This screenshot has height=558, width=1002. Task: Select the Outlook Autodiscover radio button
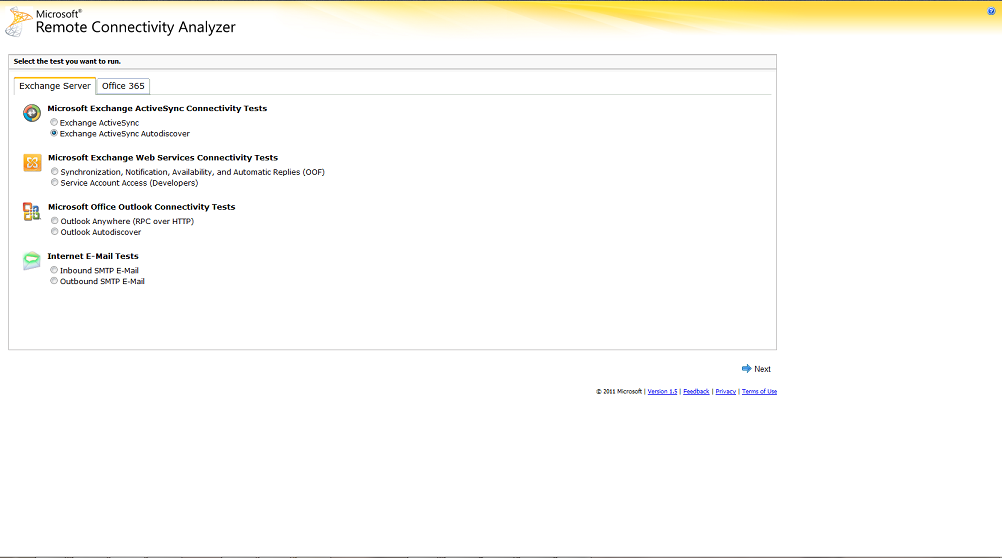(x=55, y=231)
